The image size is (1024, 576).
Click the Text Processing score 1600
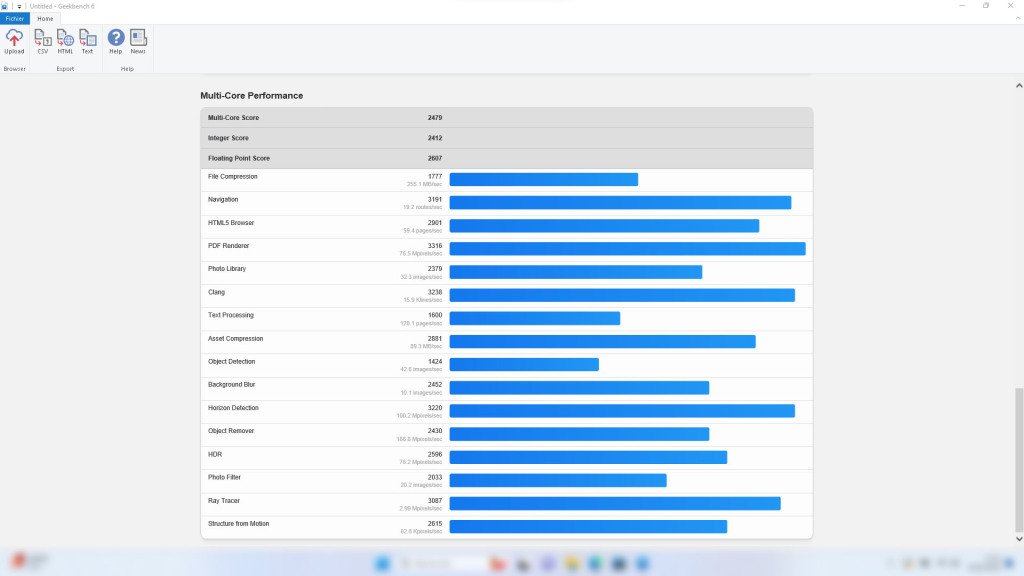(435, 315)
